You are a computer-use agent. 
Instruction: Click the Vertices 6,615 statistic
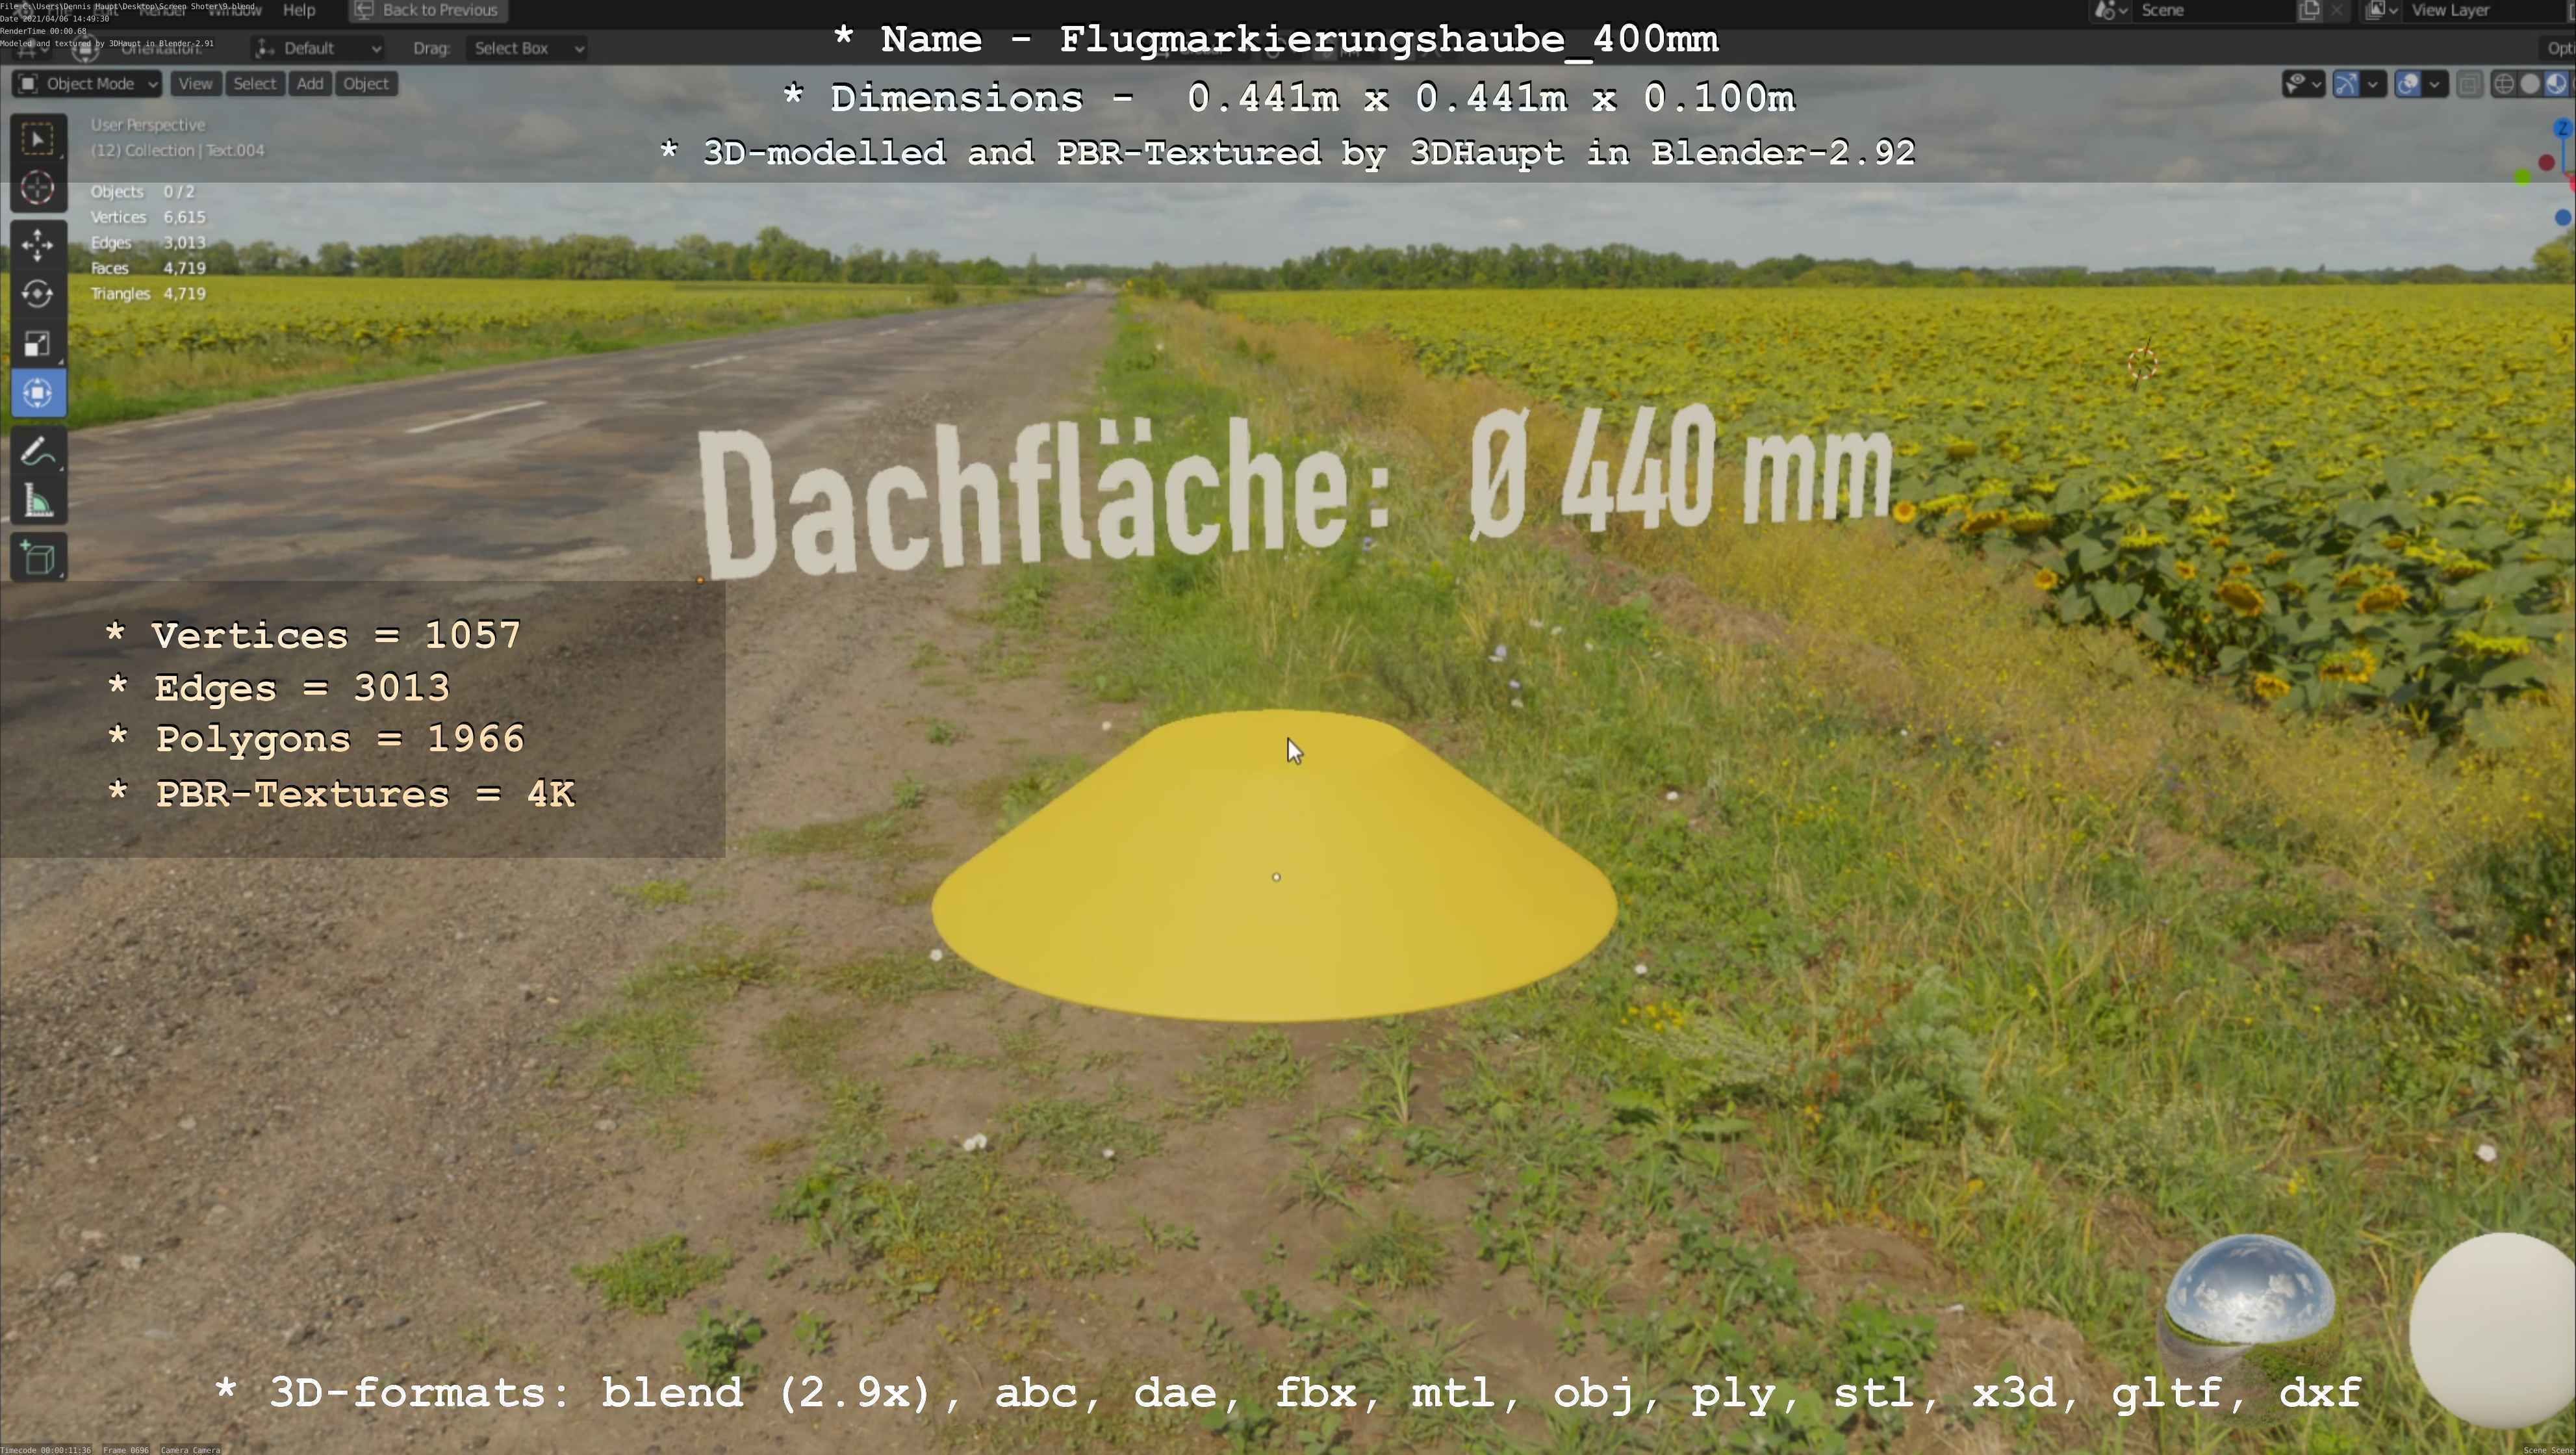[x=148, y=217]
